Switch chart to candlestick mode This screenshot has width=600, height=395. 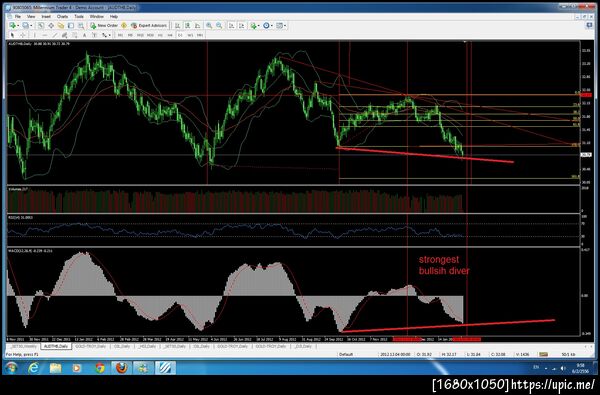click(x=188, y=25)
